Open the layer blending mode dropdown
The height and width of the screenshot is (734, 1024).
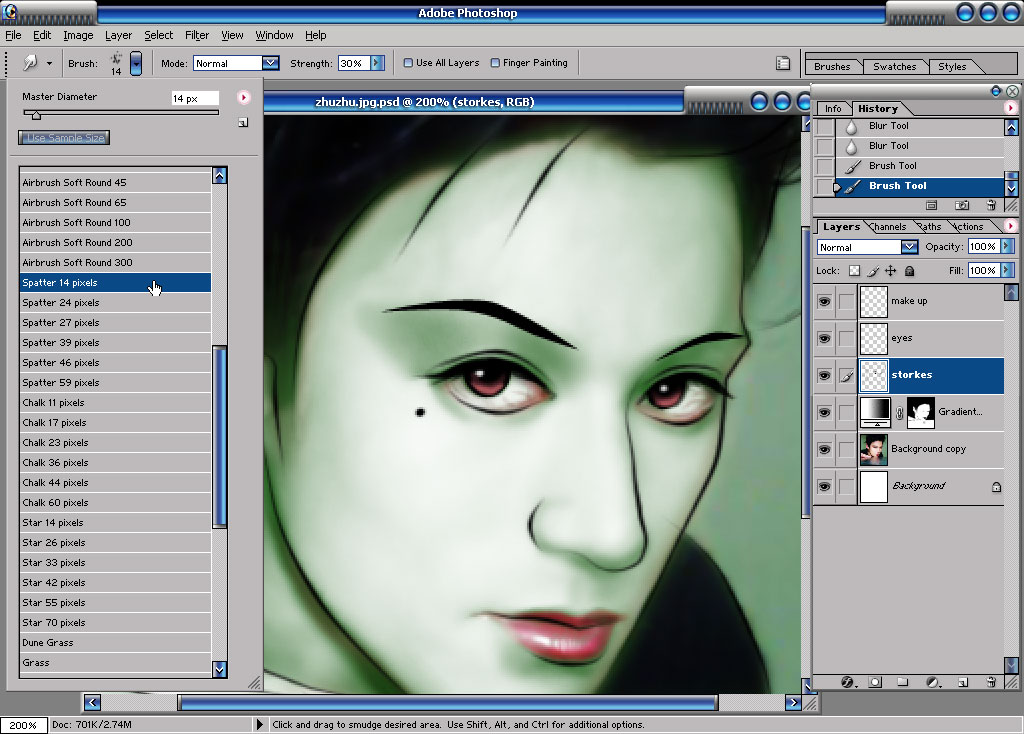pos(909,247)
